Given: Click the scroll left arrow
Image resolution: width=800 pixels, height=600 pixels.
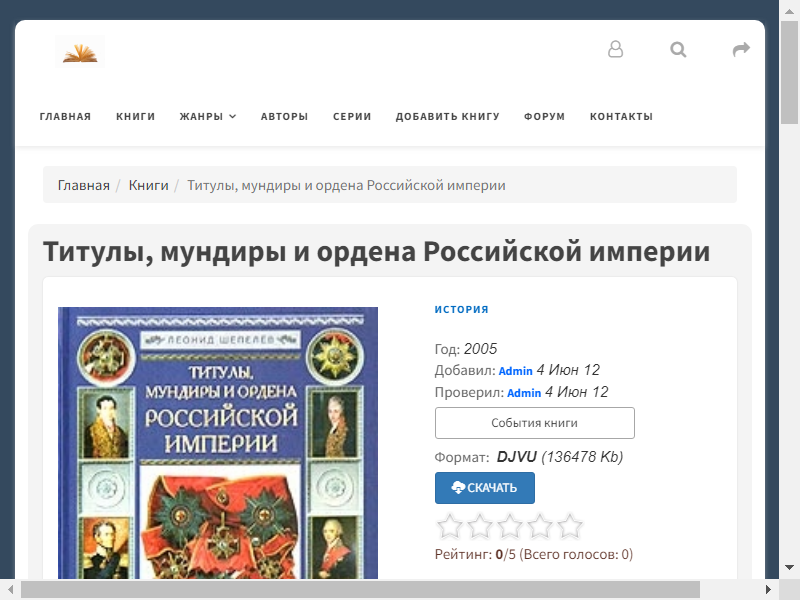Looking at the screenshot, I should pos(10,590).
